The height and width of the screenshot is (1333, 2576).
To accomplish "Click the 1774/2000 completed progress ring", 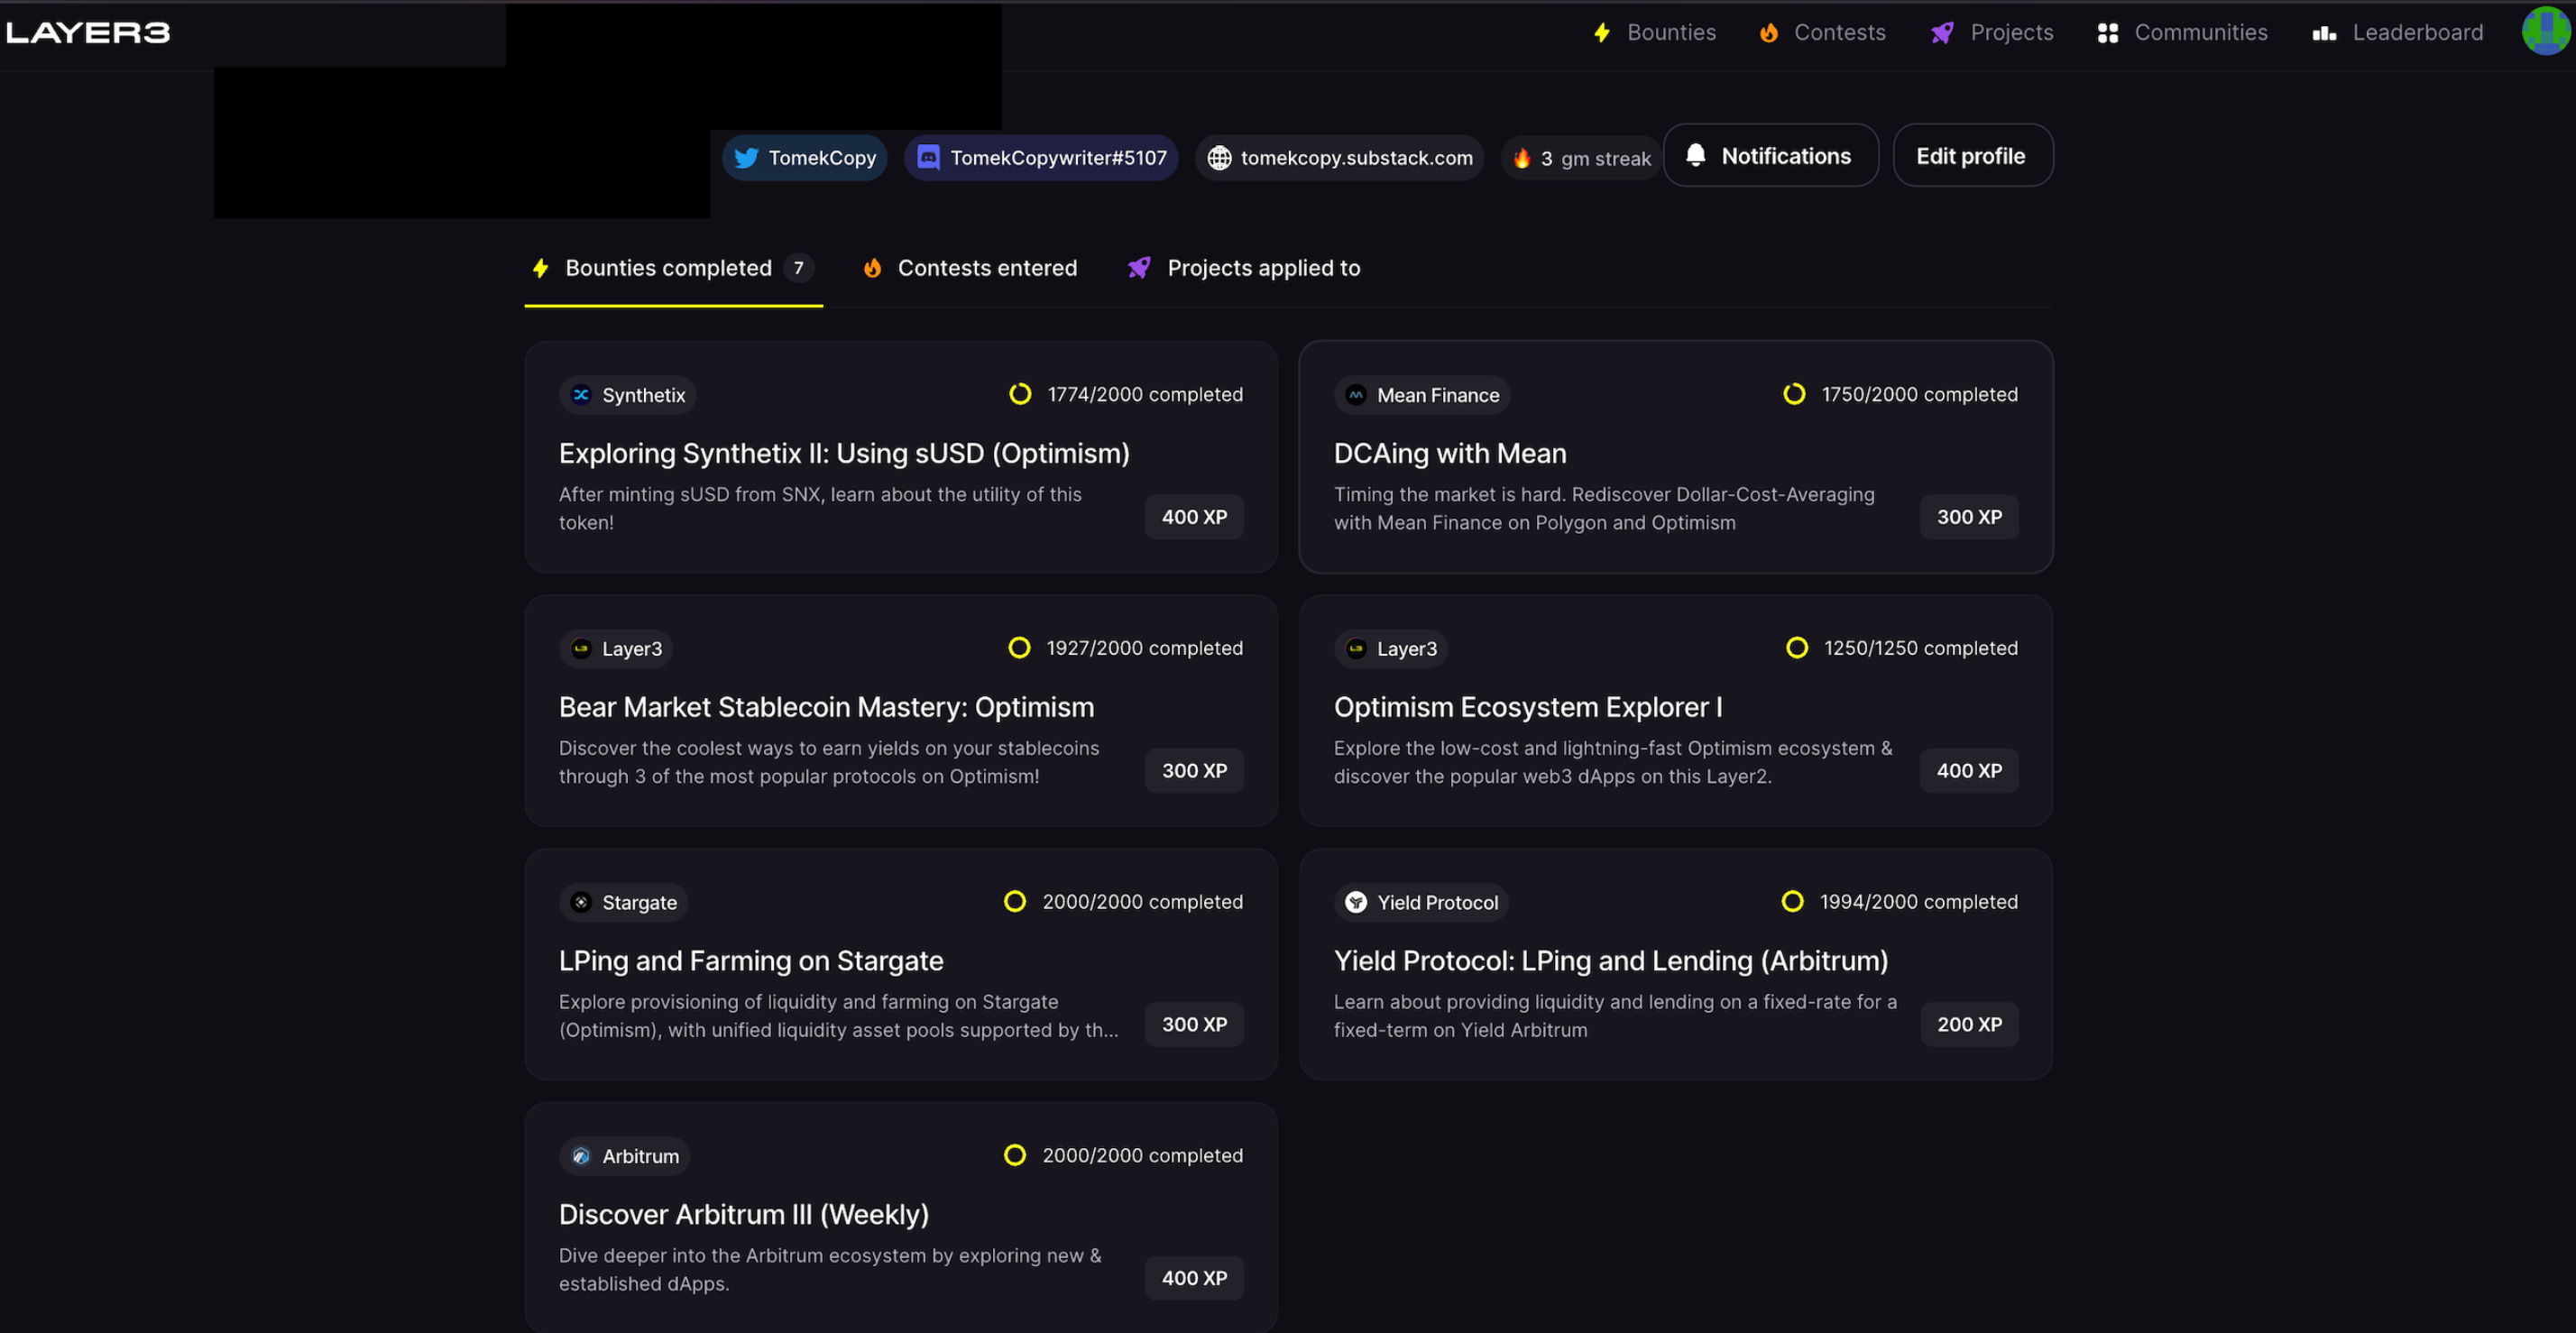I will coord(1020,394).
